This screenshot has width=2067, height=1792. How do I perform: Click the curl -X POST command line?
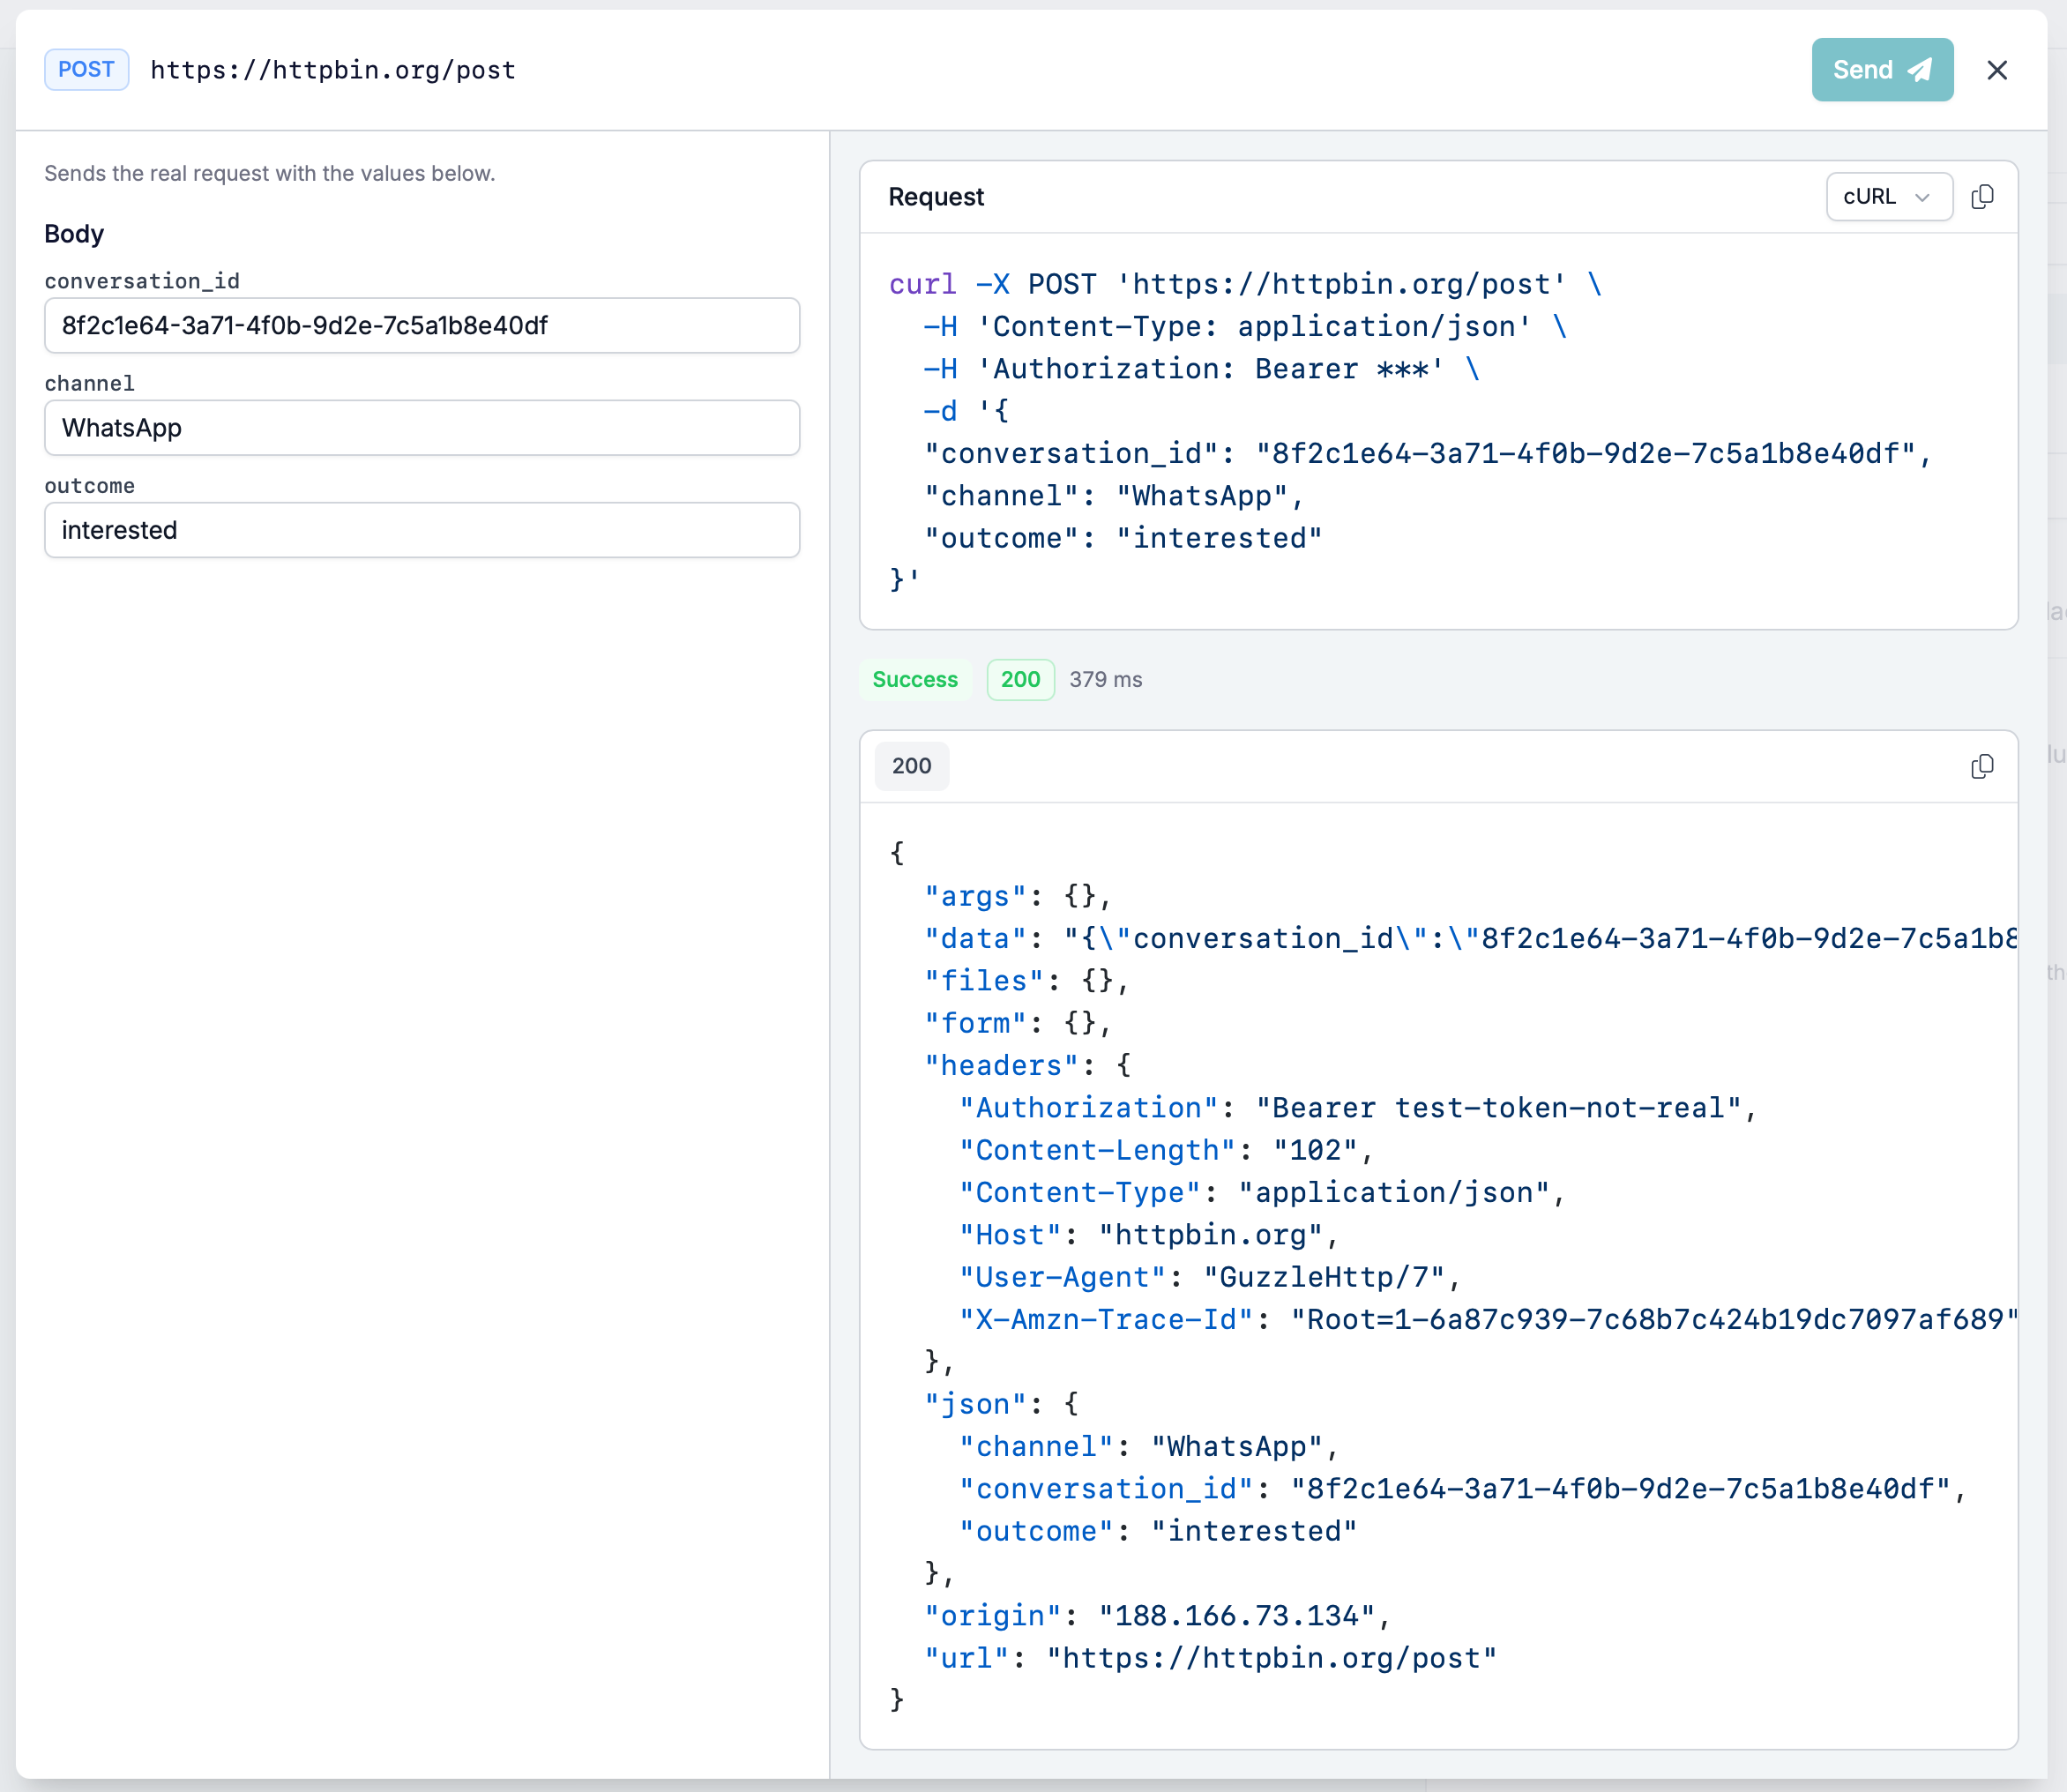tap(1245, 284)
